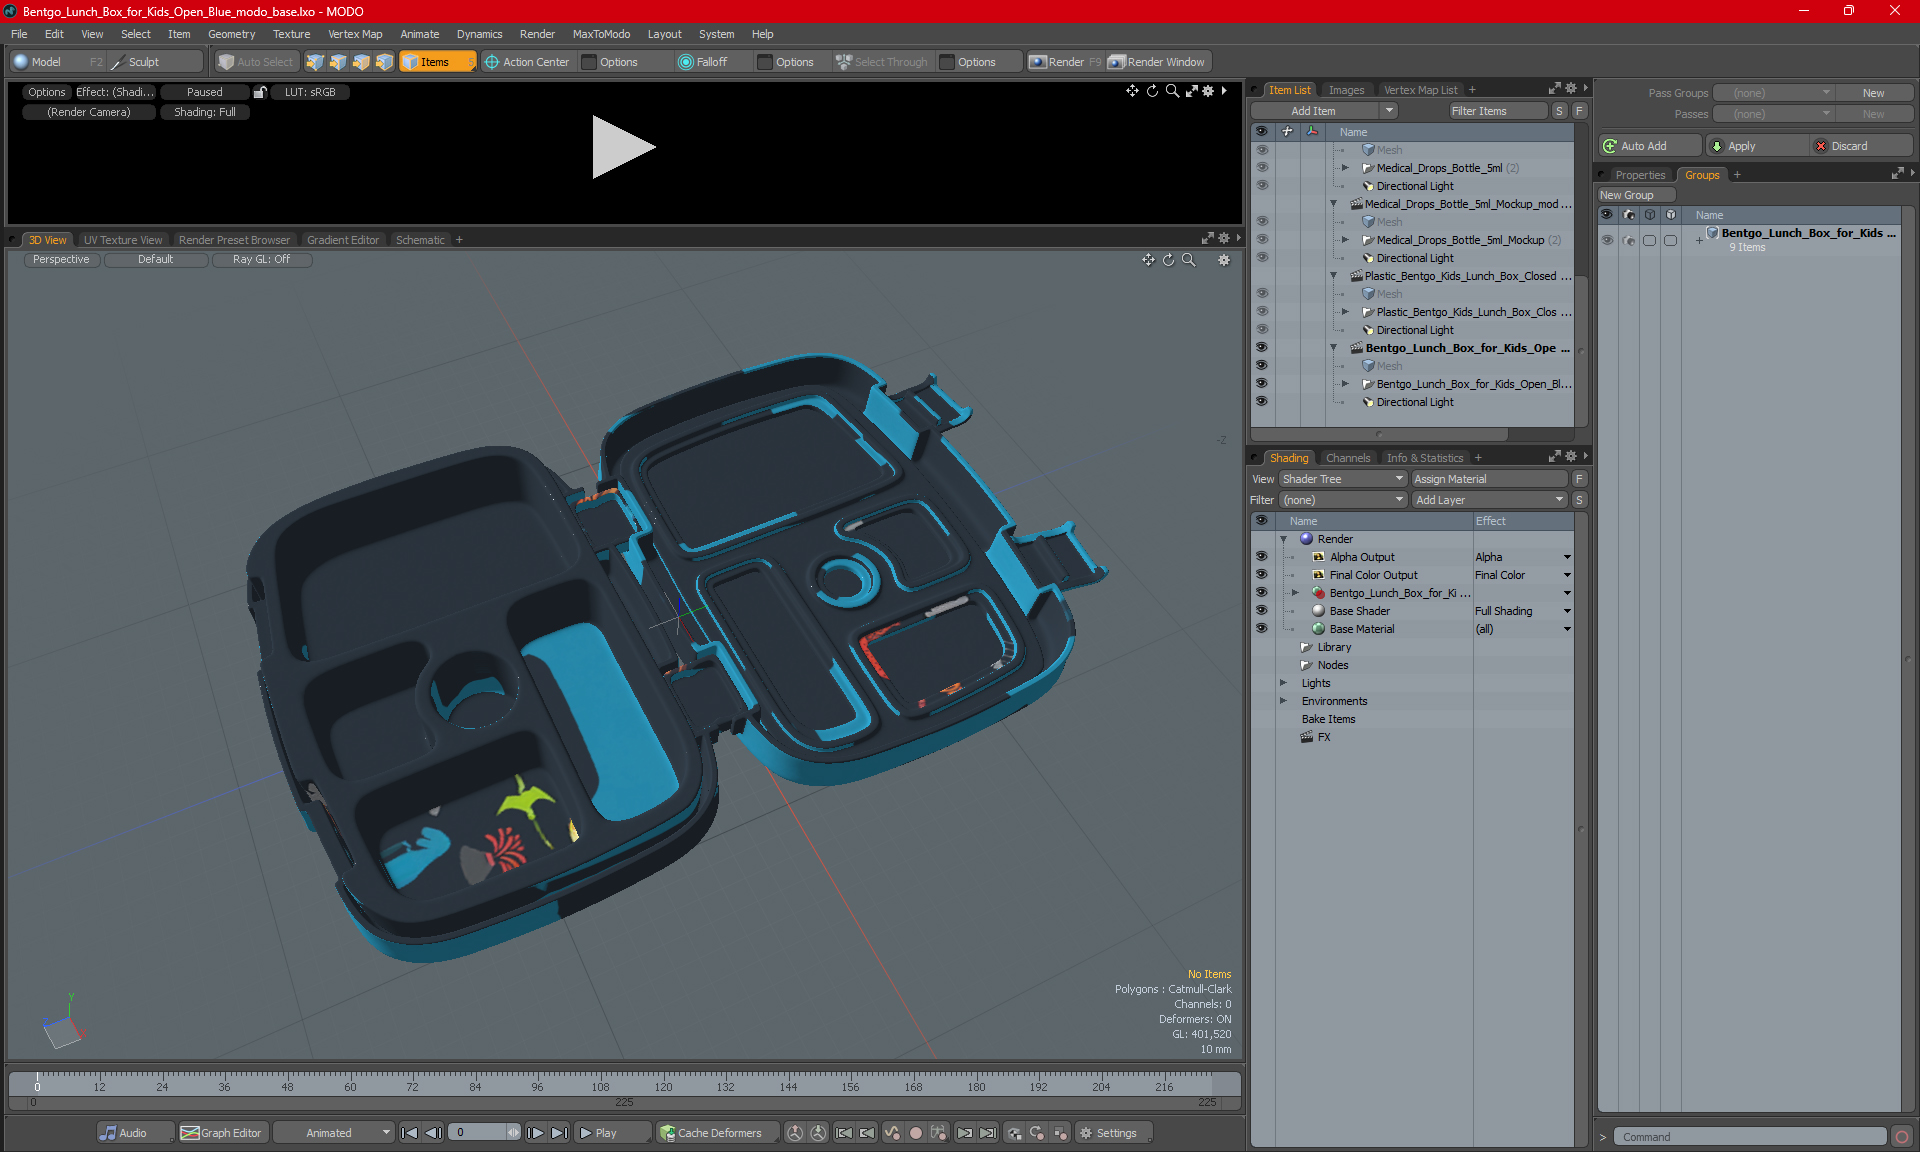Toggle visibility of Medical_Drops_Bottle_5ml item
1920x1152 pixels.
[x=1261, y=168]
